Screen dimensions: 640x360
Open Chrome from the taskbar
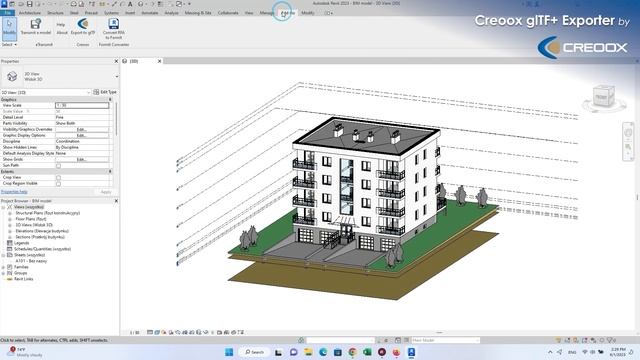coord(352,352)
